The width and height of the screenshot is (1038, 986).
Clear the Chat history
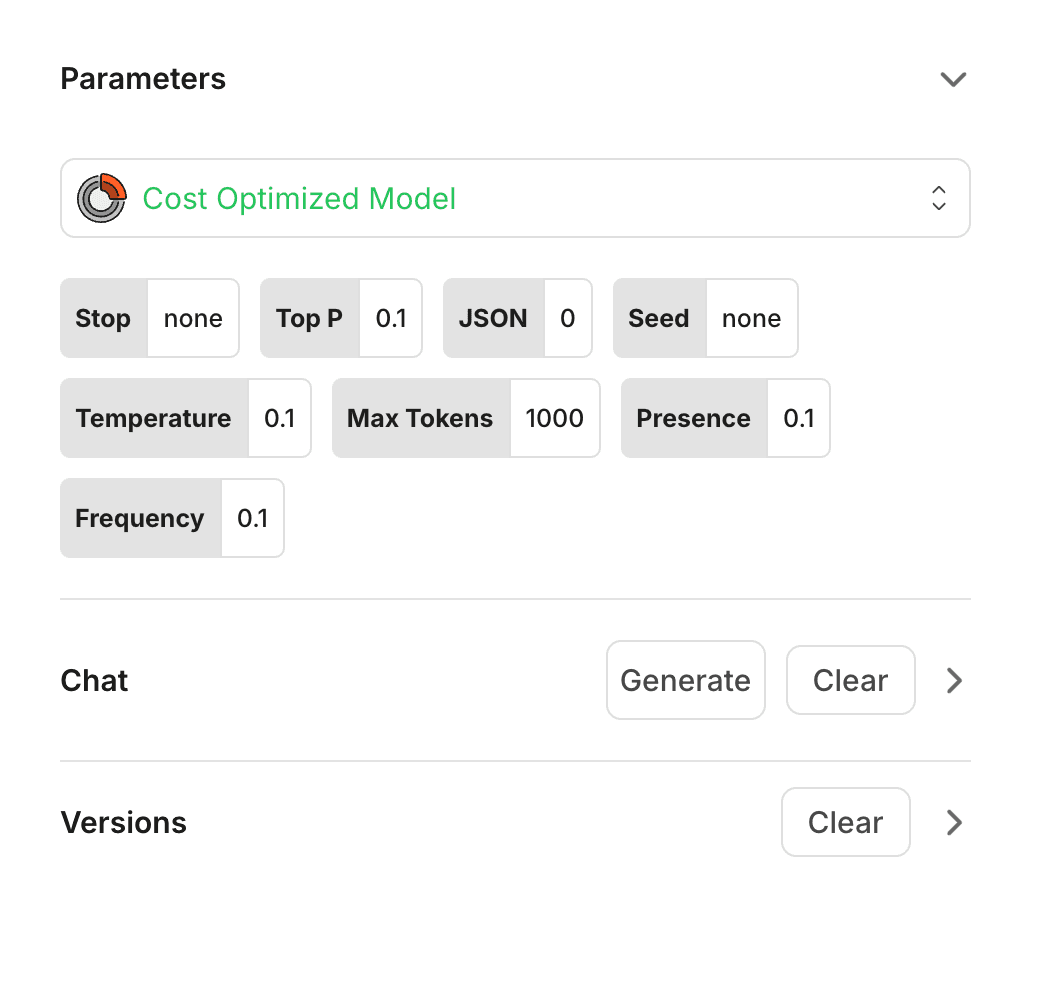(850, 681)
